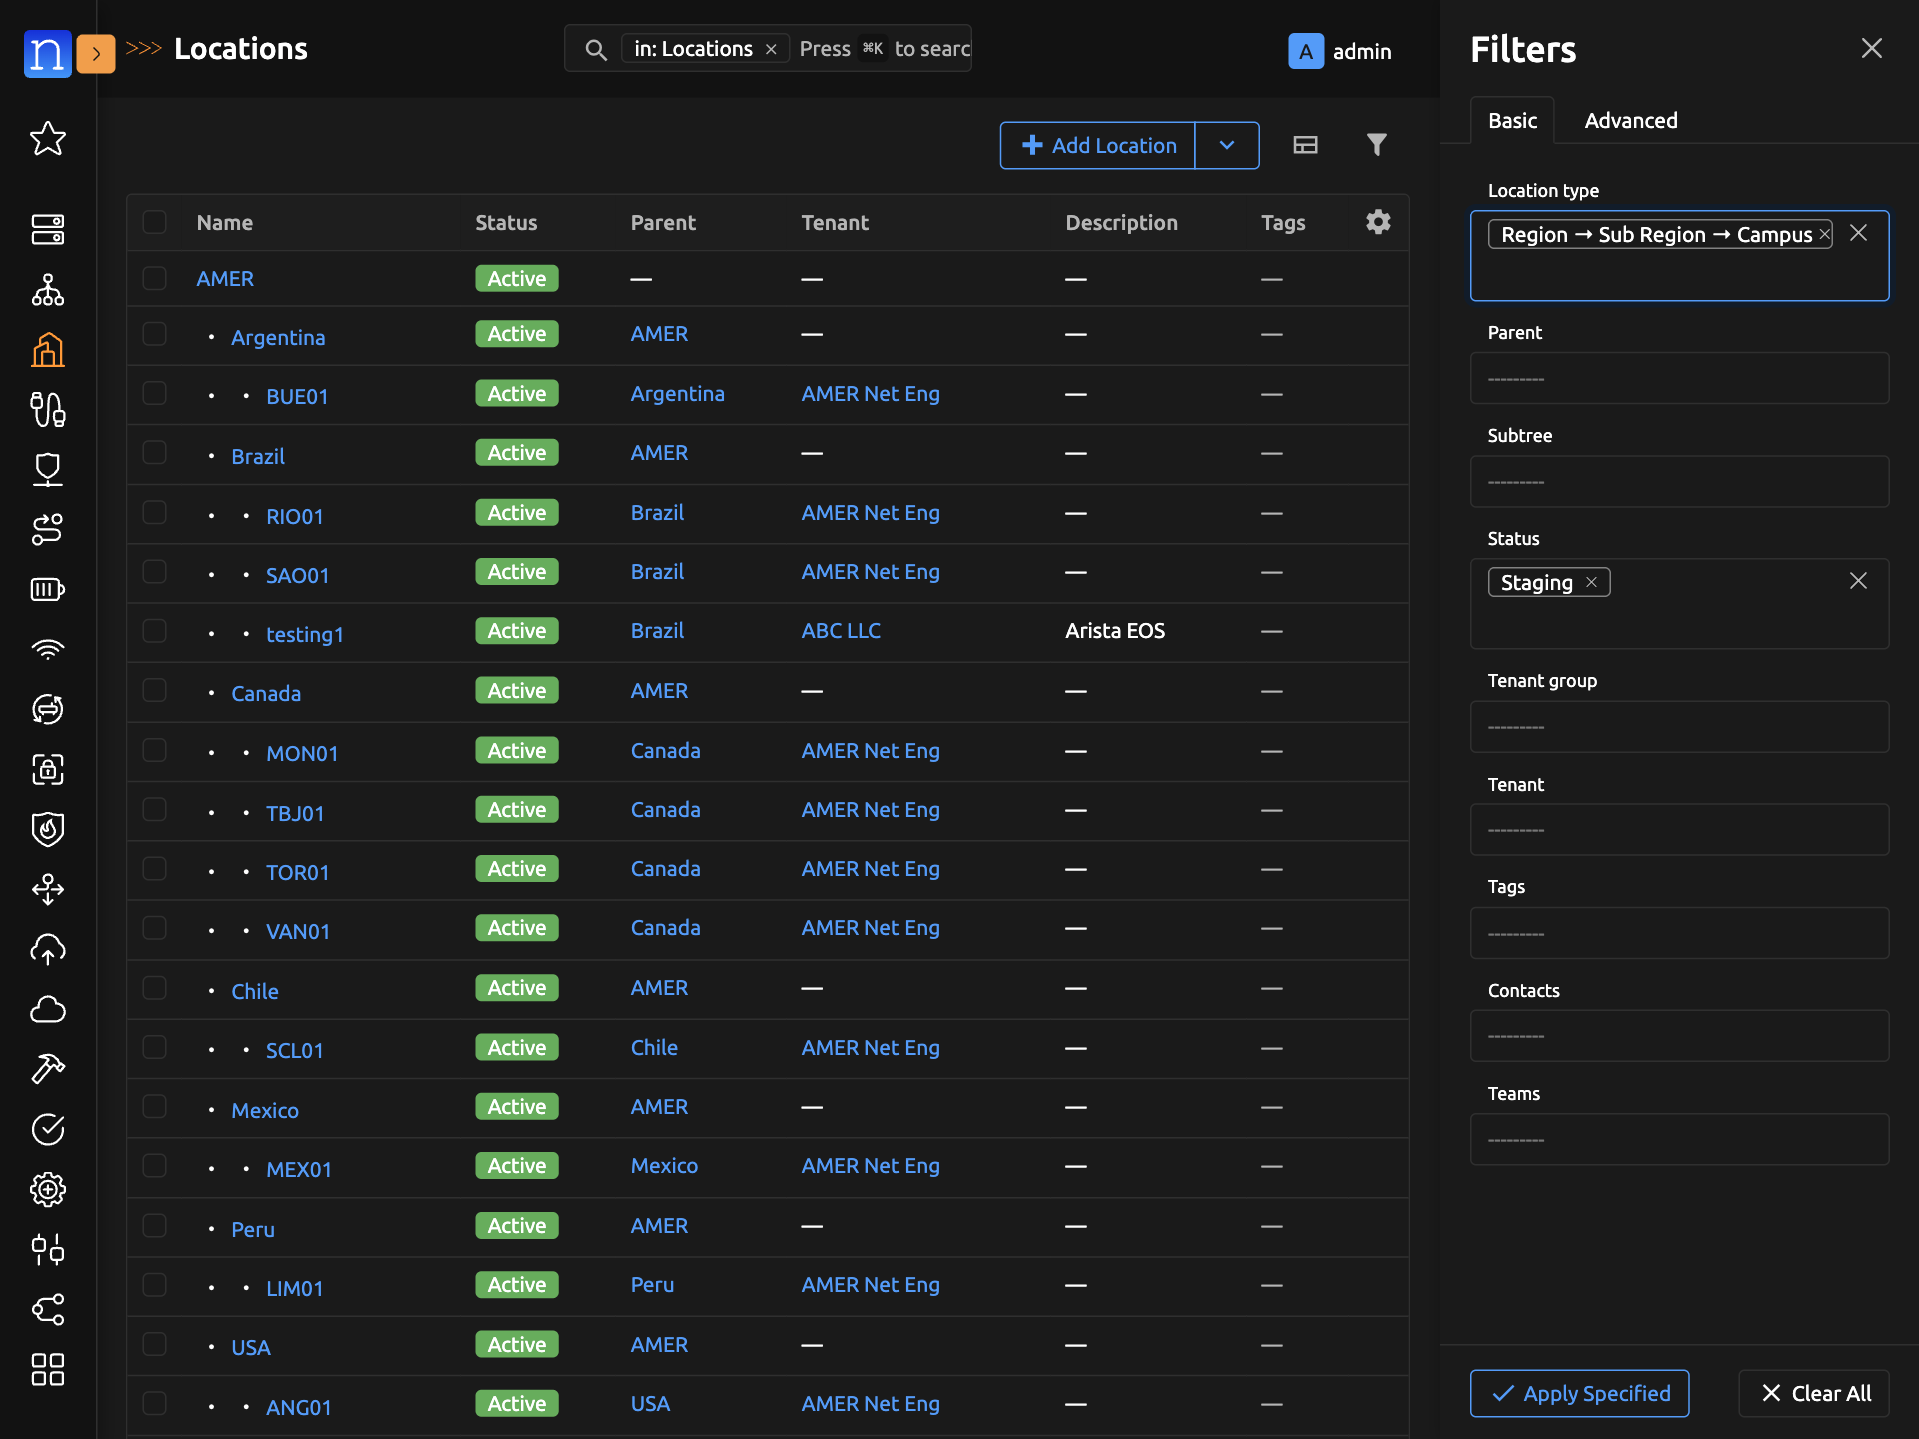Open the Tenant group filter dropdown
The height and width of the screenshot is (1439, 1919).
tap(1678, 727)
